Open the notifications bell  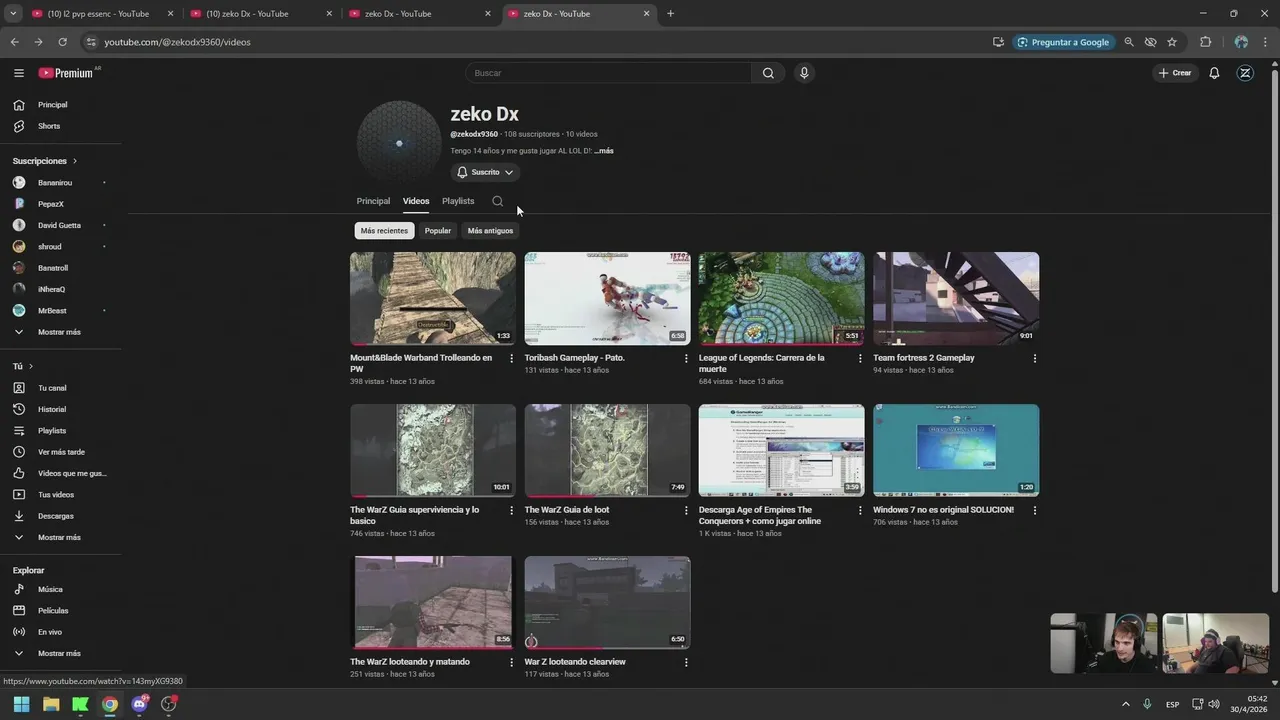[1214, 73]
